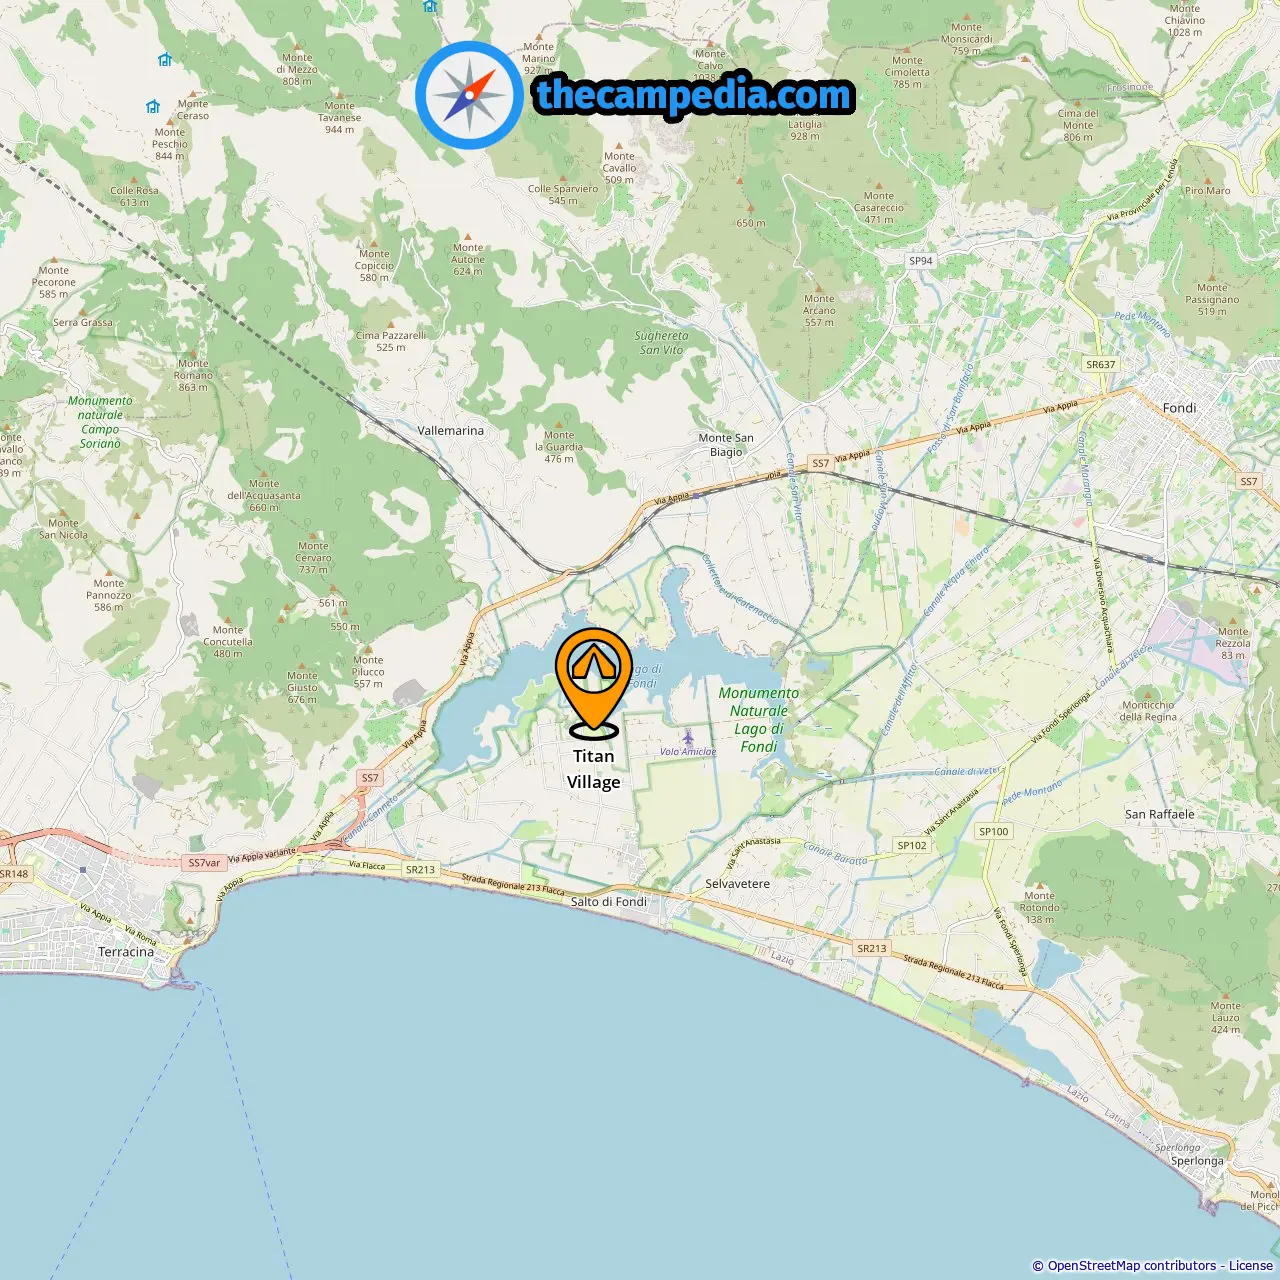Click the Volo Amiclae airfield icon

coord(688,738)
